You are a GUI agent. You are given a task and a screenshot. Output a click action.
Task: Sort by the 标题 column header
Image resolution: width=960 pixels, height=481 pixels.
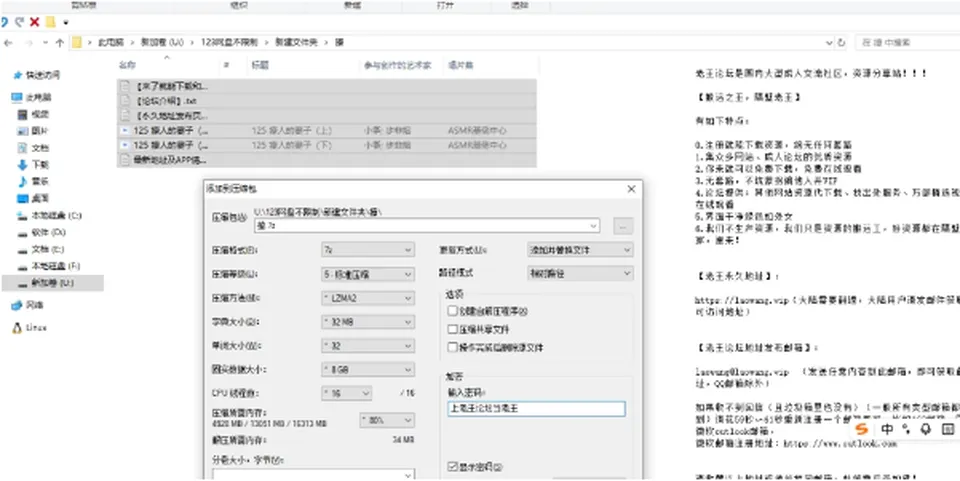pyautogui.click(x=260, y=65)
